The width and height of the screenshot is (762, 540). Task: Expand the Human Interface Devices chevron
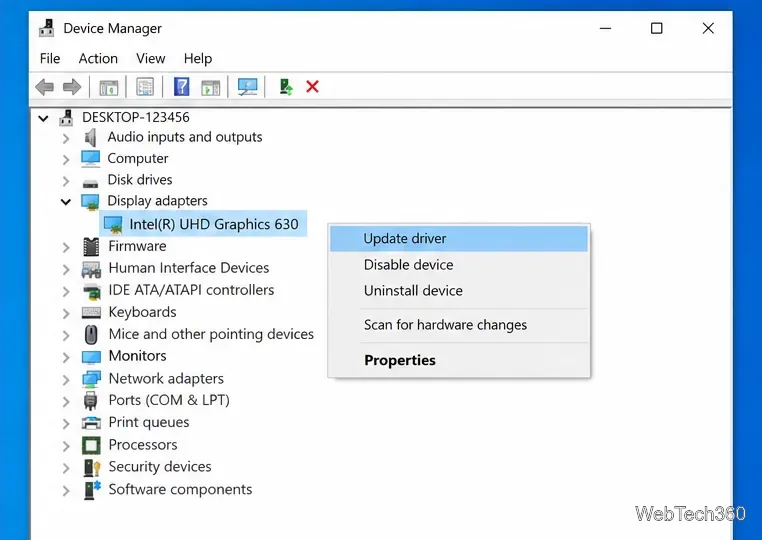[66, 269]
